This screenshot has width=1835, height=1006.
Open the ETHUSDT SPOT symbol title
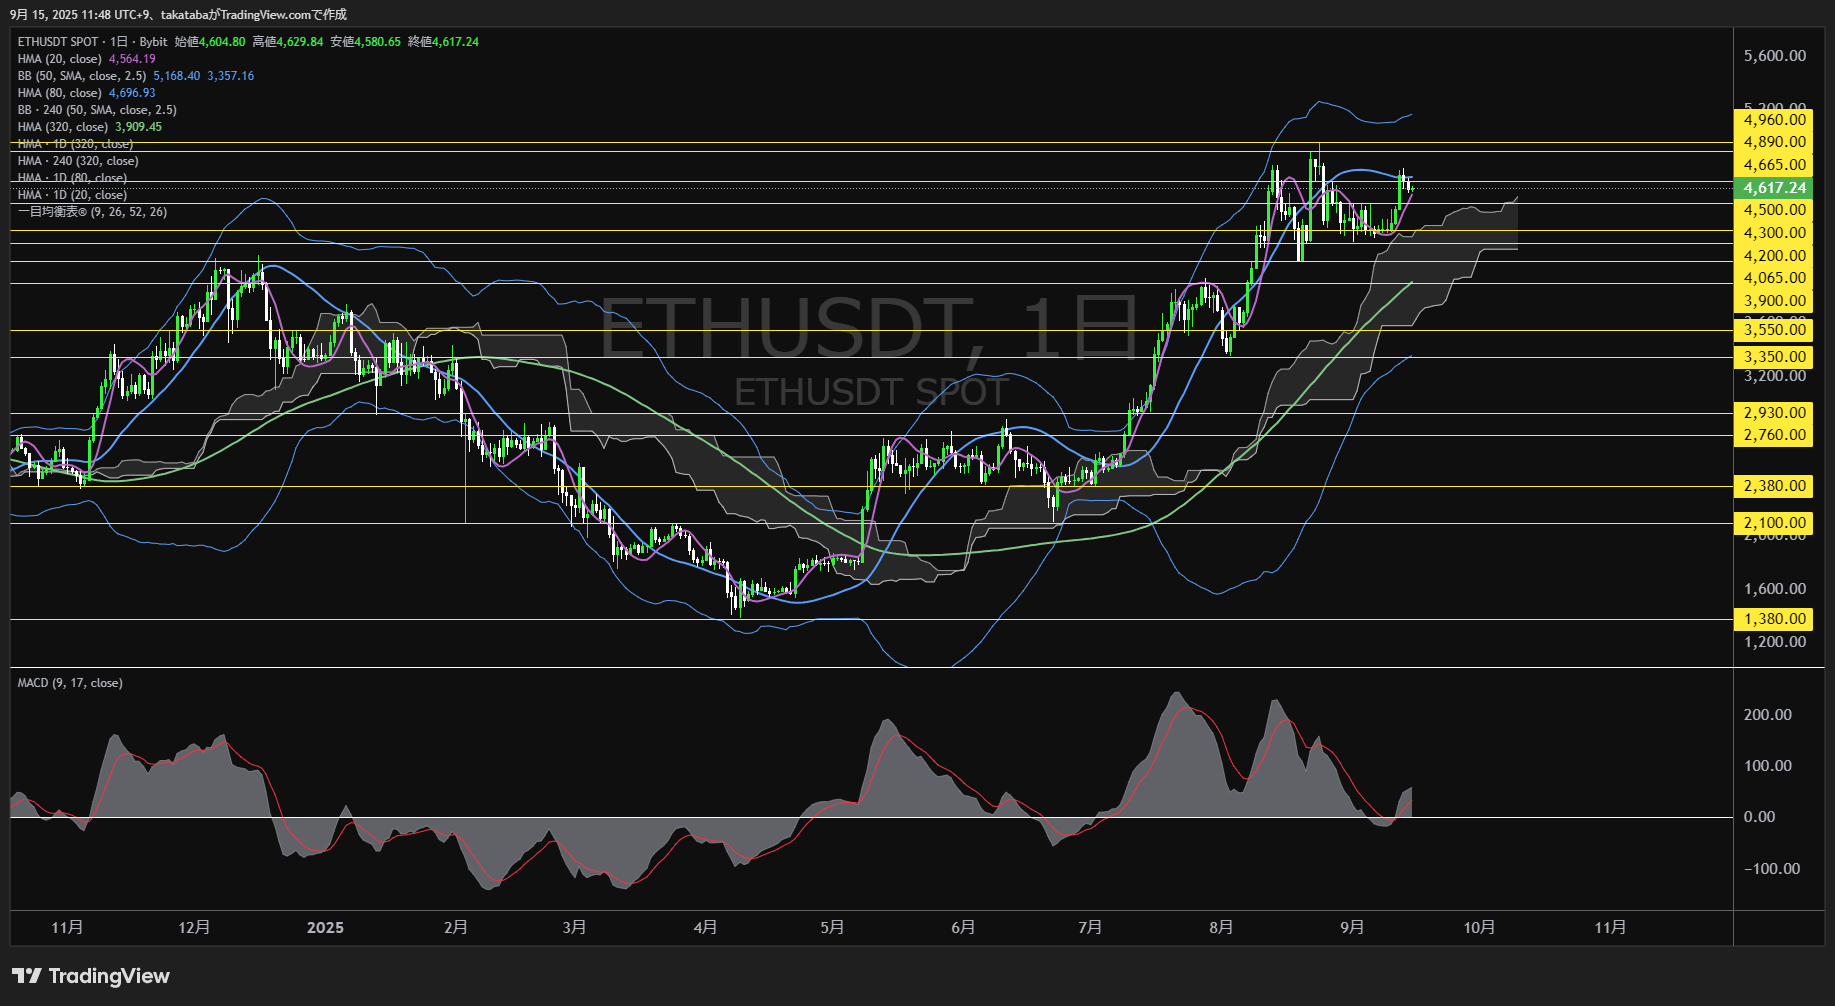(58, 42)
